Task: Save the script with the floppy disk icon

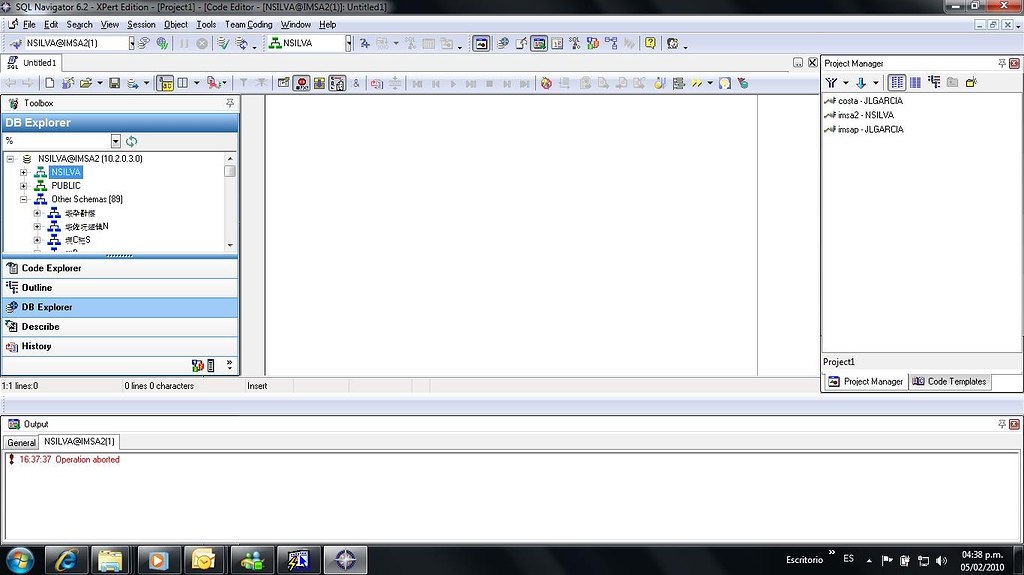Action: (x=114, y=83)
